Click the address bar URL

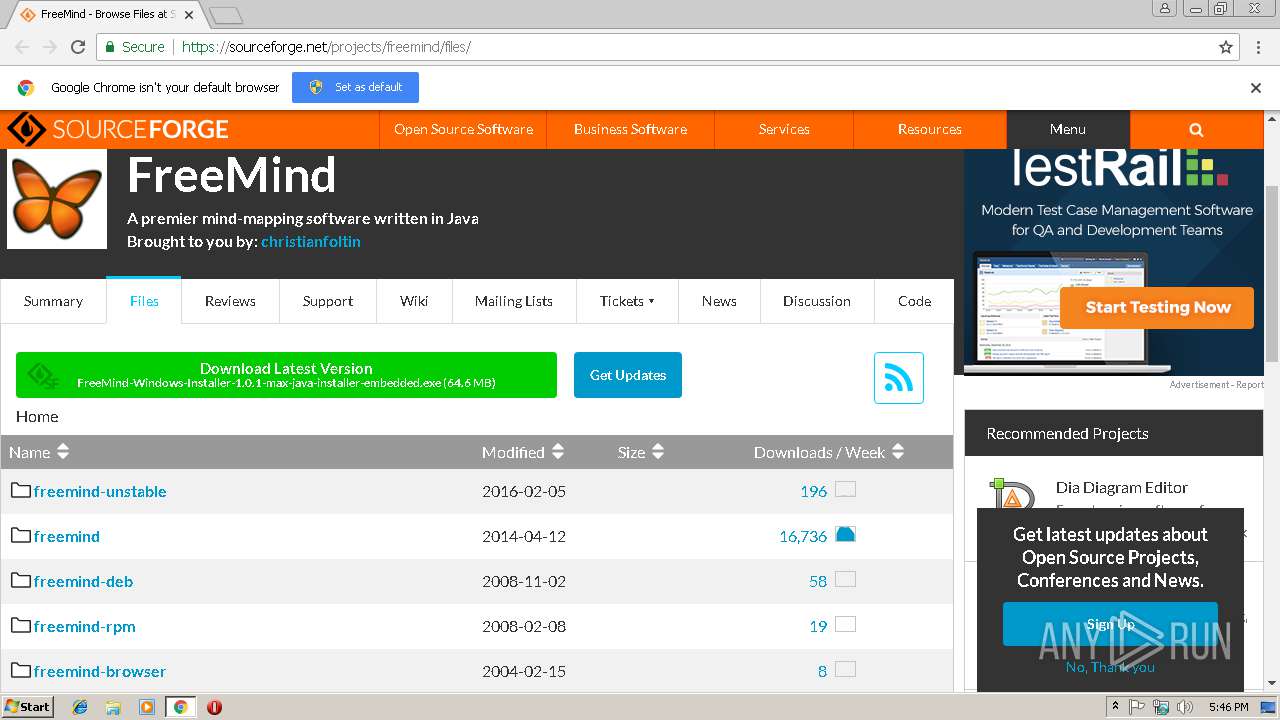pyautogui.click(x=326, y=47)
